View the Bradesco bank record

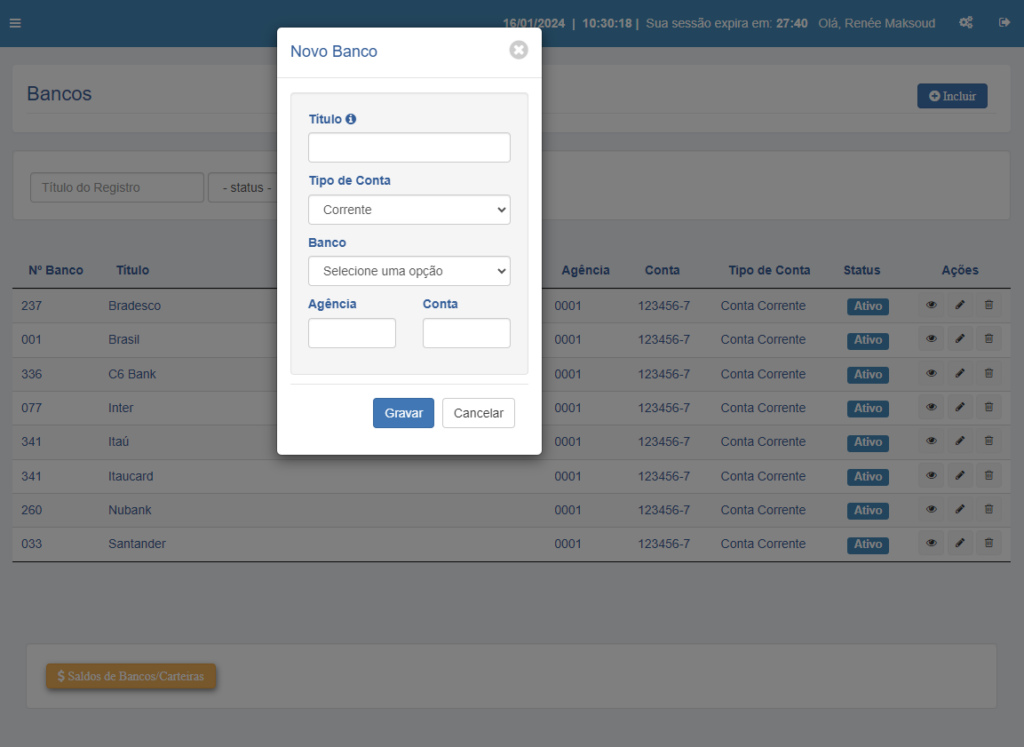[931, 305]
